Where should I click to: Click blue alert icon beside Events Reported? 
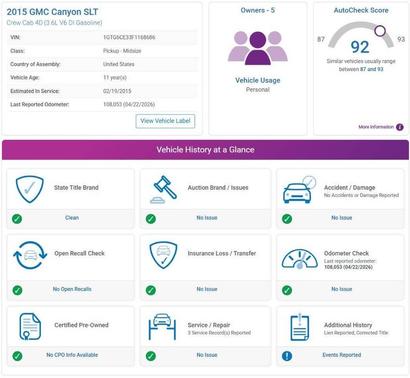click(x=287, y=356)
